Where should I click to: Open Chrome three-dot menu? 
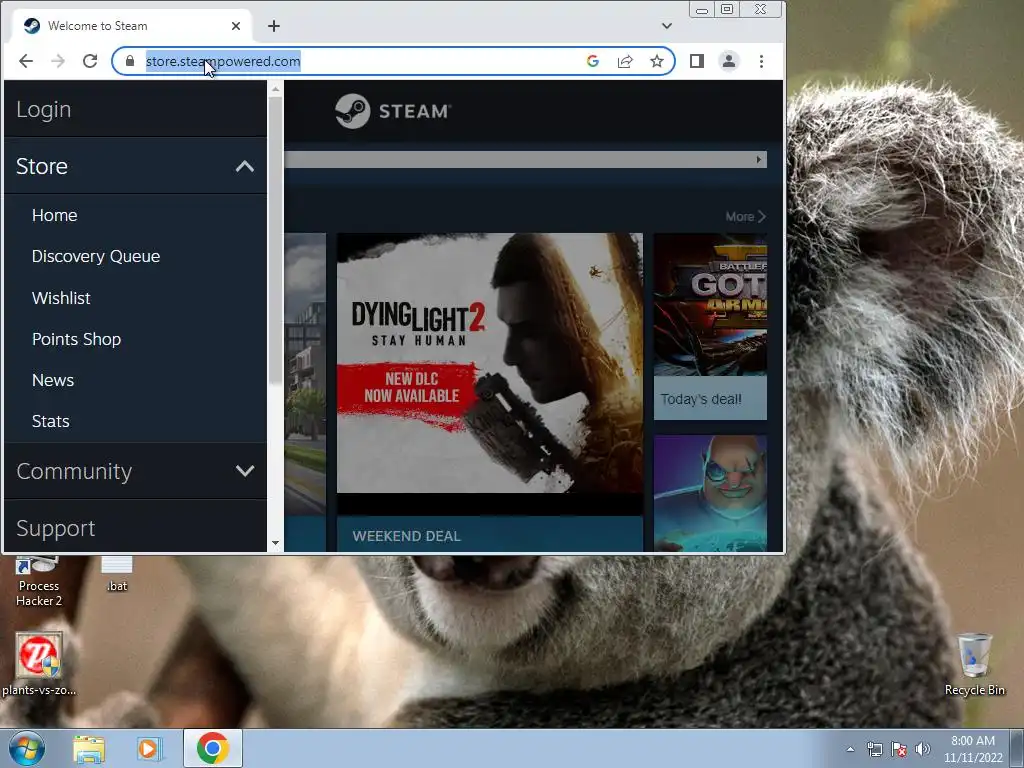pyautogui.click(x=761, y=61)
